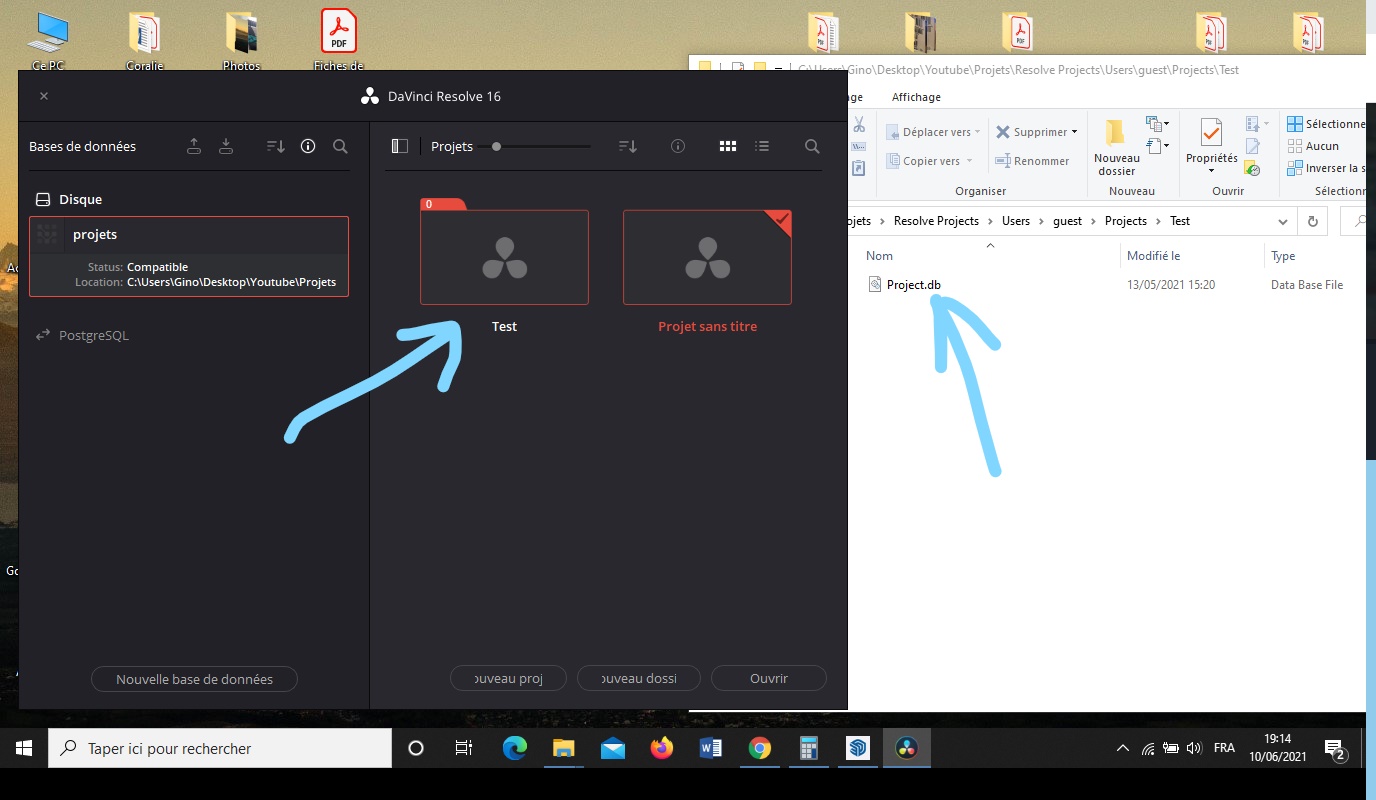The image size is (1376, 800).
Task: Click the Nouveau projet button
Action: [x=508, y=678]
